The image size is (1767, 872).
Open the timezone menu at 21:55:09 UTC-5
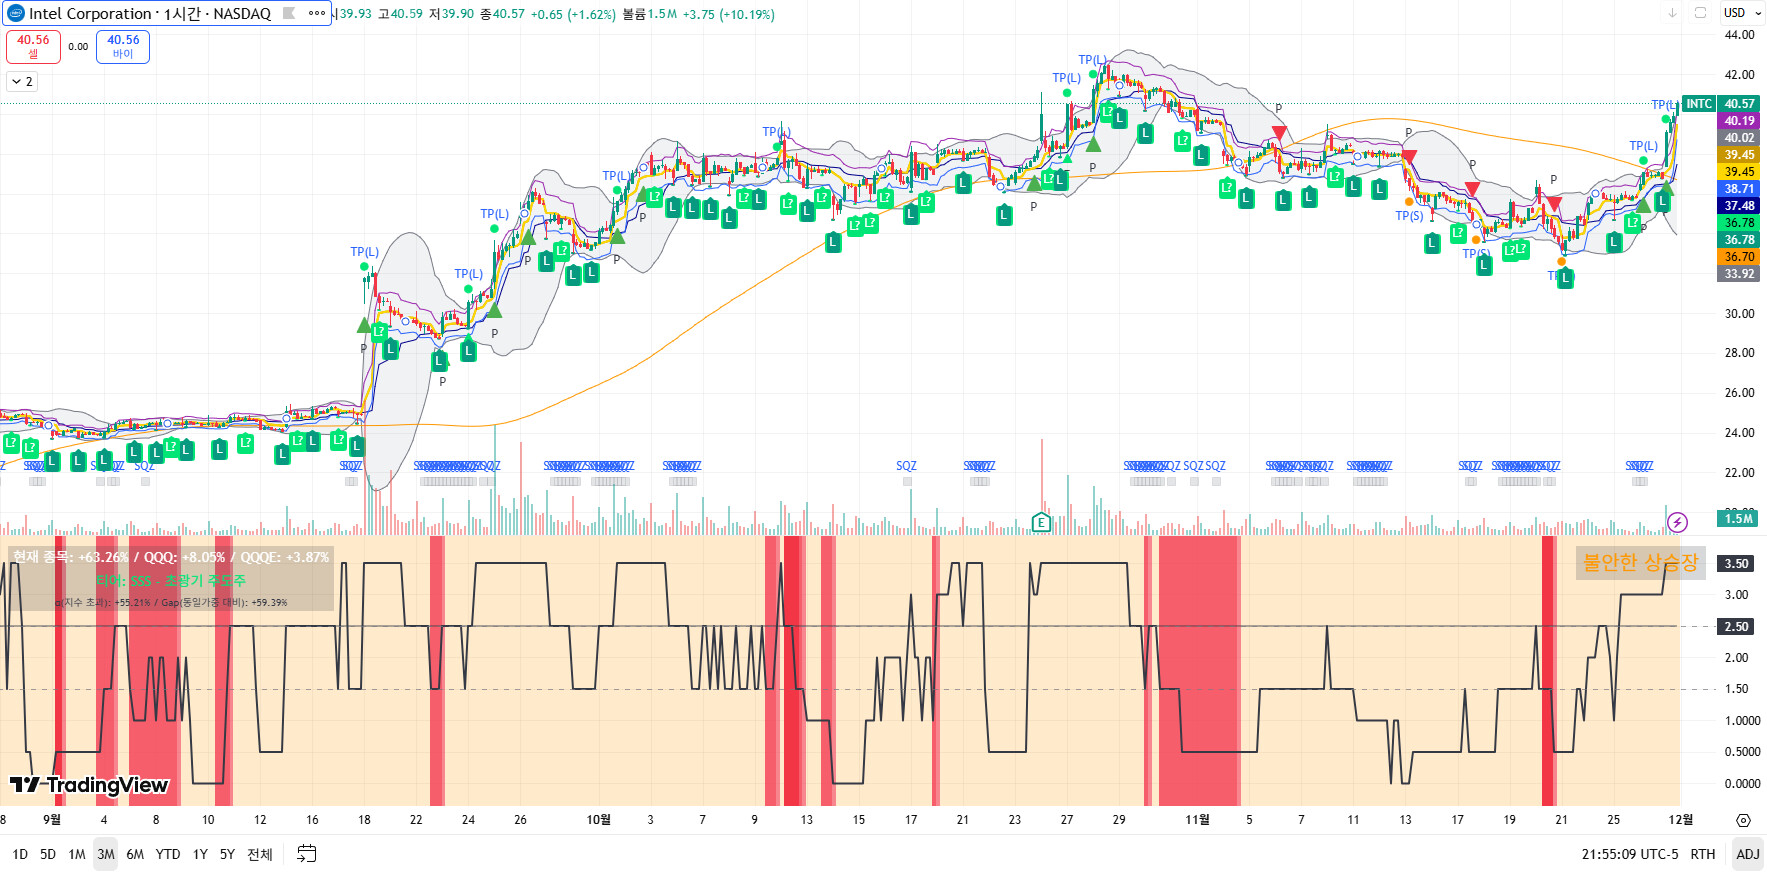pos(1630,854)
